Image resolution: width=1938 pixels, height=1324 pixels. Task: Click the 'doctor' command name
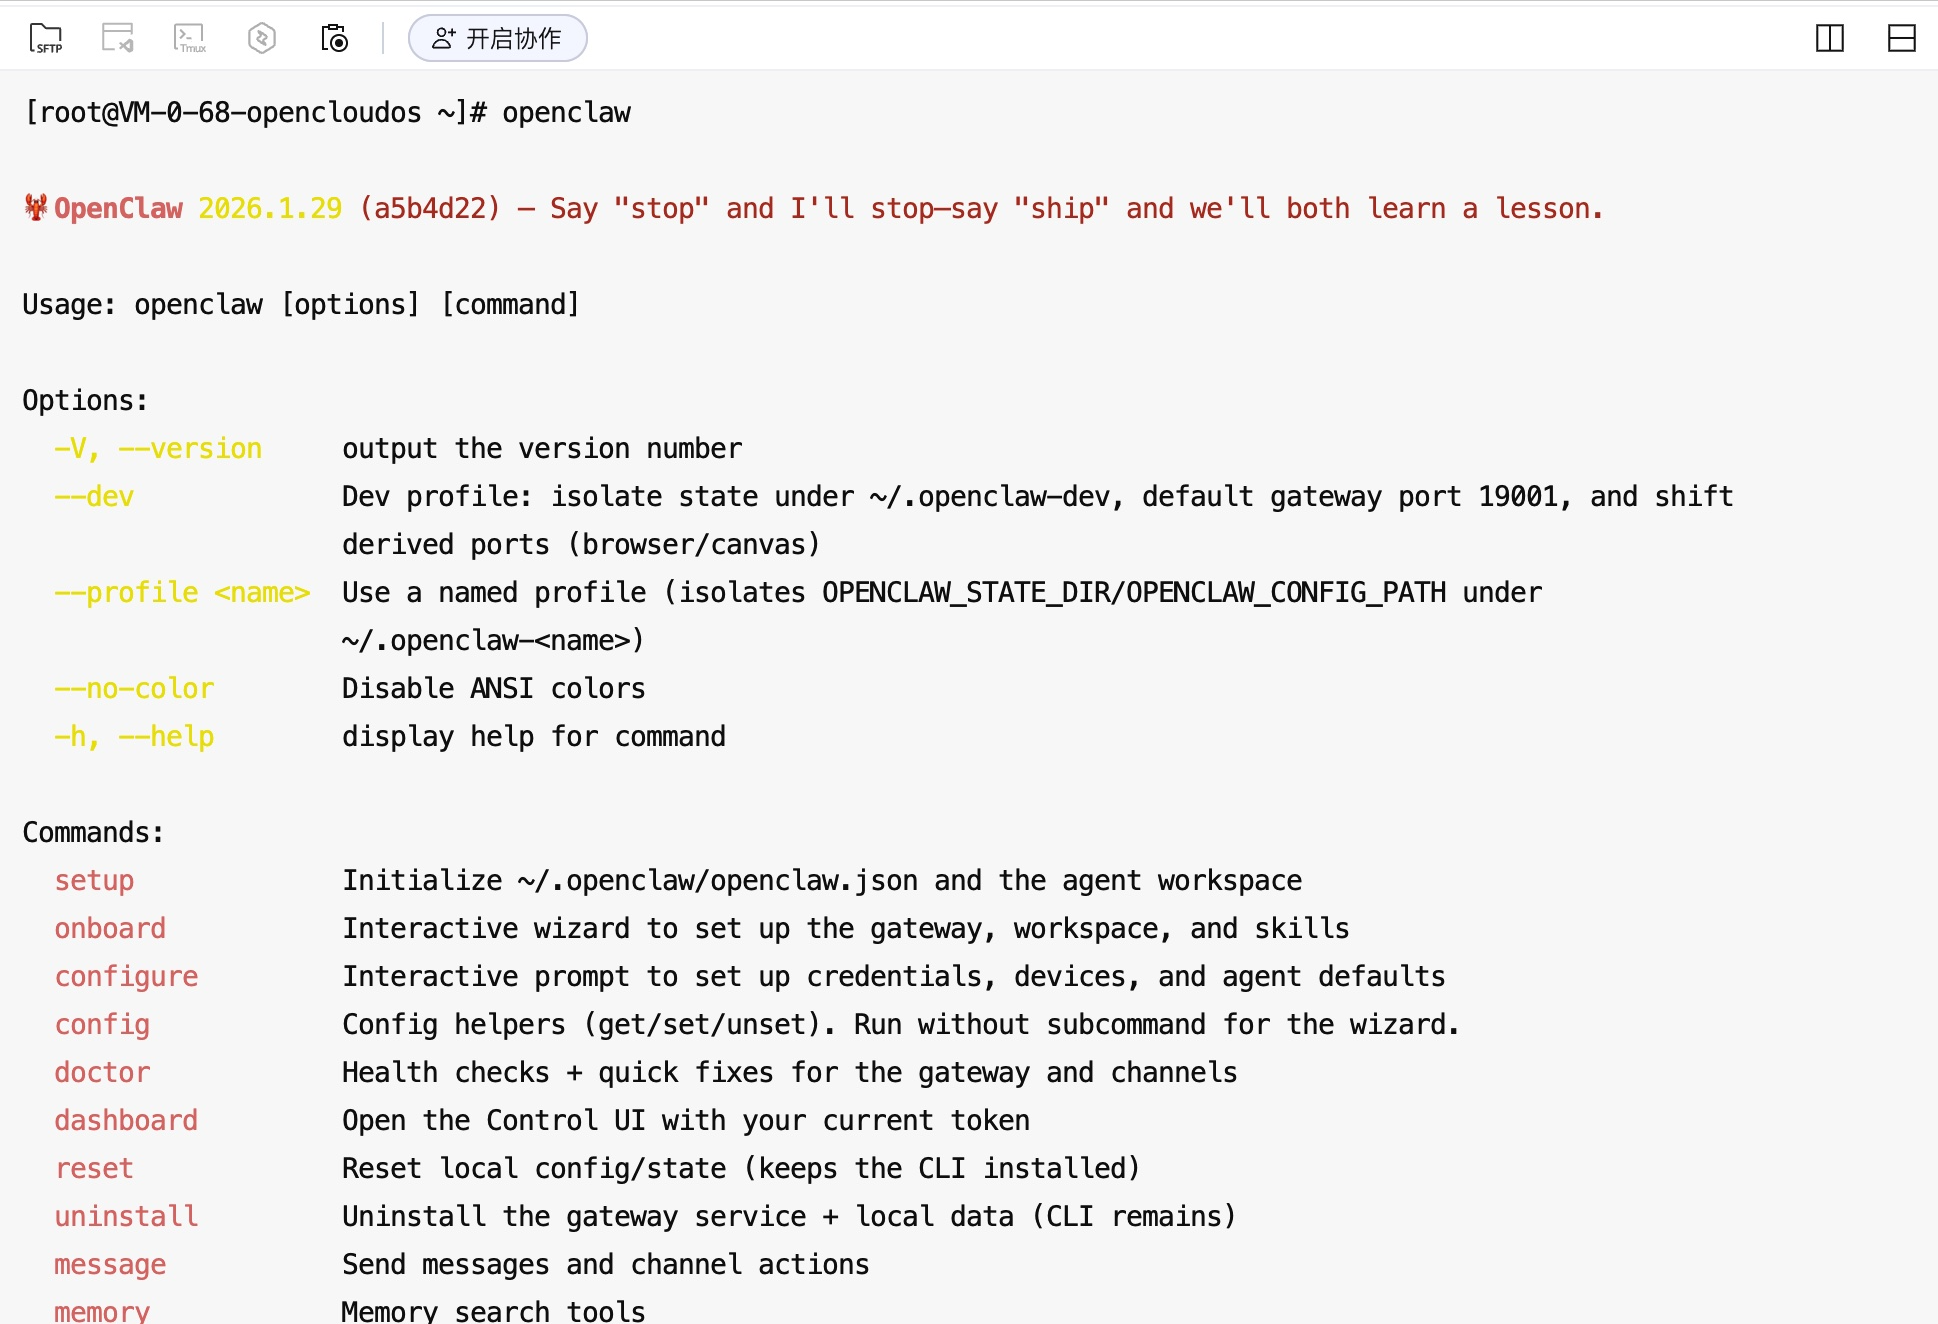click(x=102, y=1072)
